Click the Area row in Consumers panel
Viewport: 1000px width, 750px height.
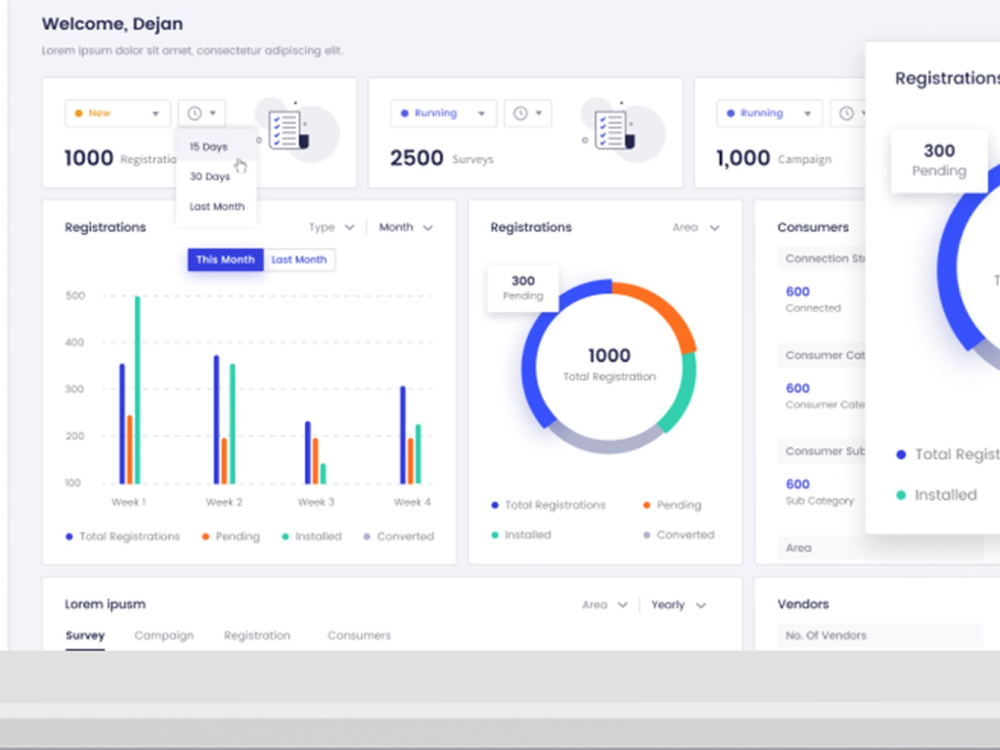click(x=880, y=548)
